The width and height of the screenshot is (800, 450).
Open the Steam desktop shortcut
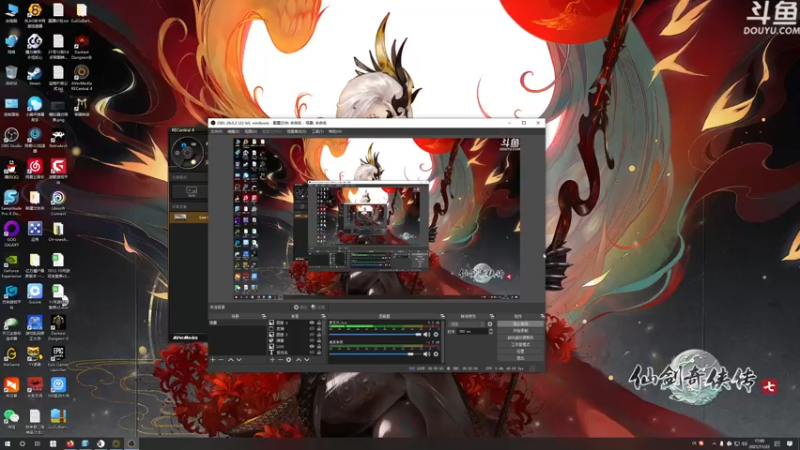(35, 76)
